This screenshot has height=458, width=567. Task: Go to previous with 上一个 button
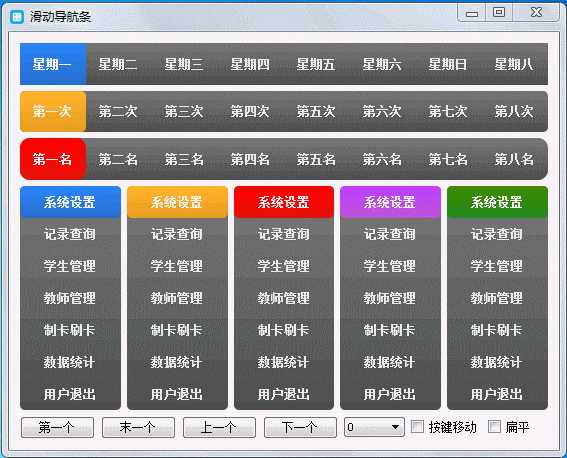[x=219, y=428]
